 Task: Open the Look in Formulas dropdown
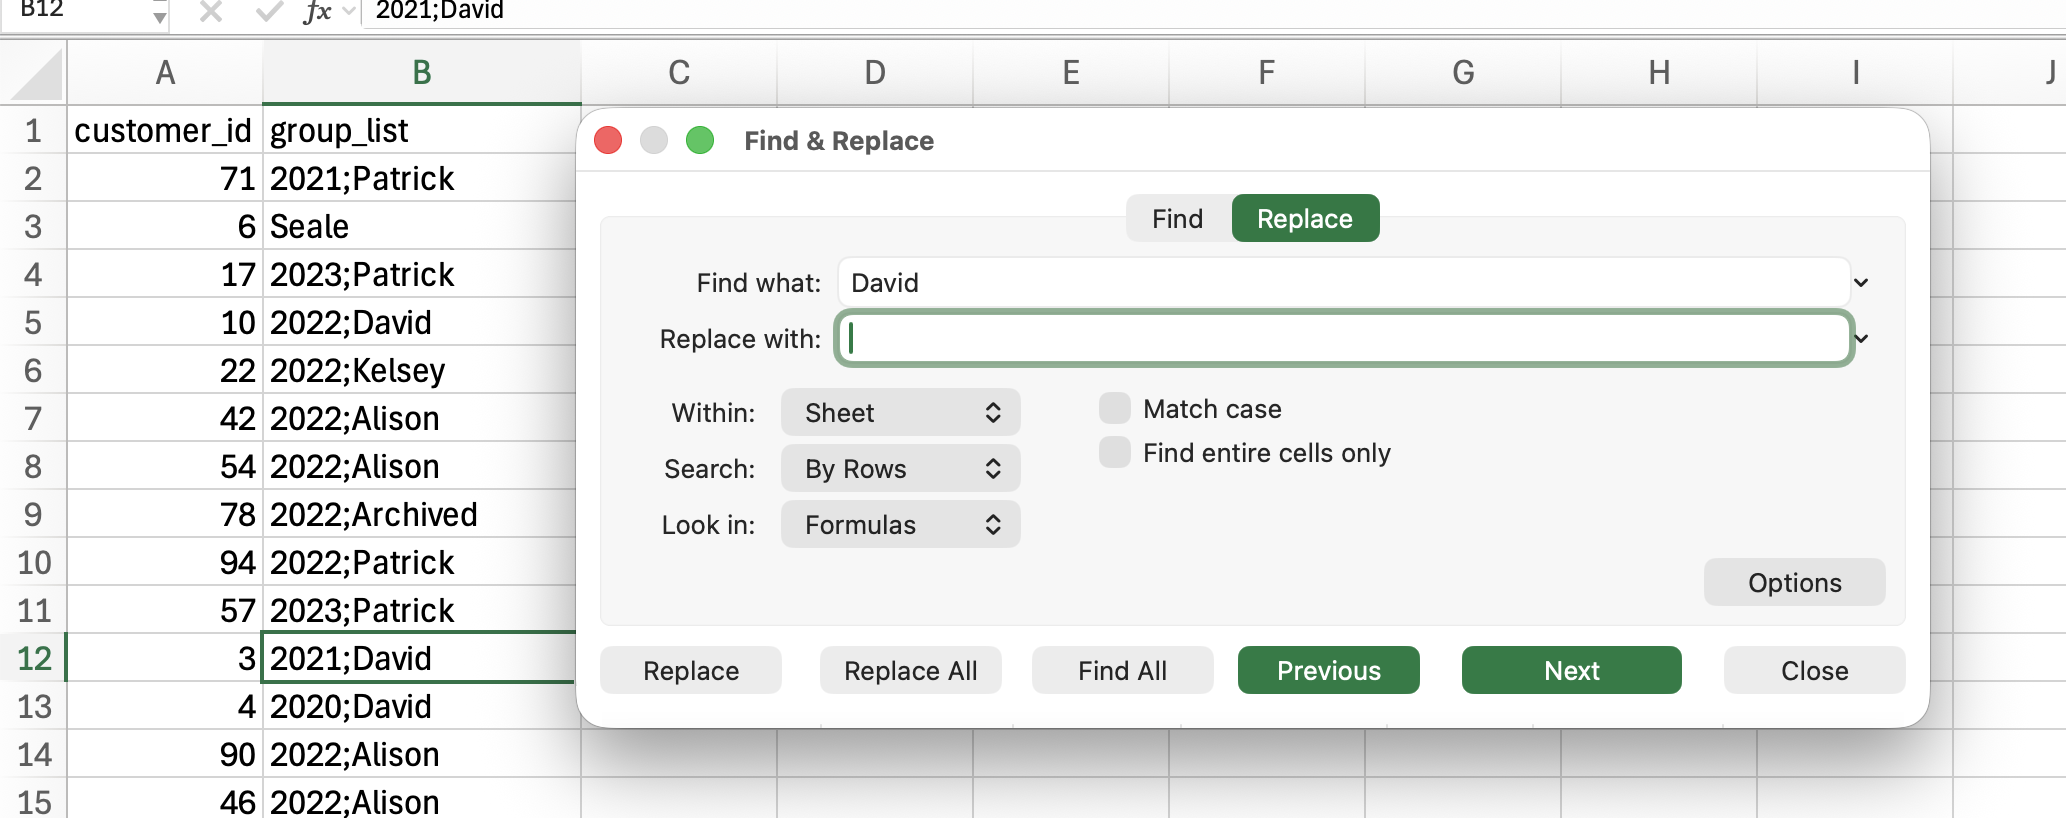click(900, 525)
